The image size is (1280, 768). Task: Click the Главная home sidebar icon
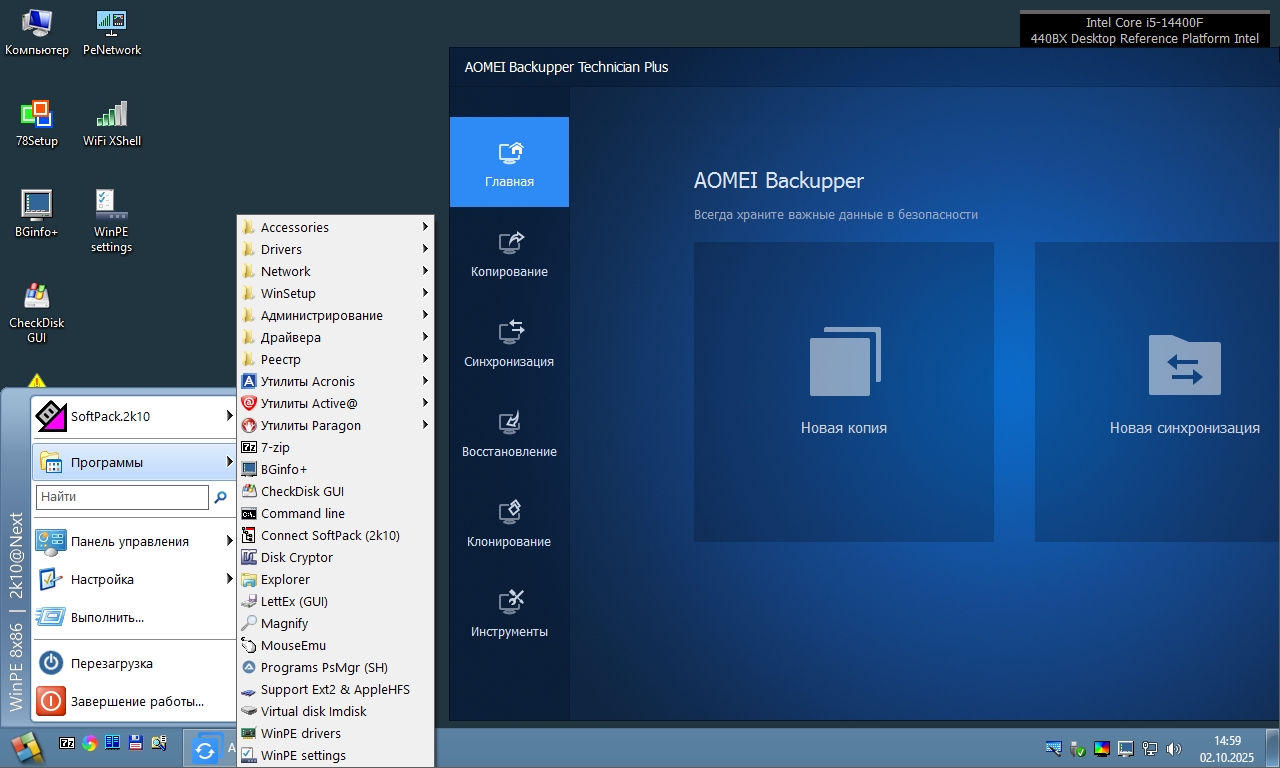[509, 162]
